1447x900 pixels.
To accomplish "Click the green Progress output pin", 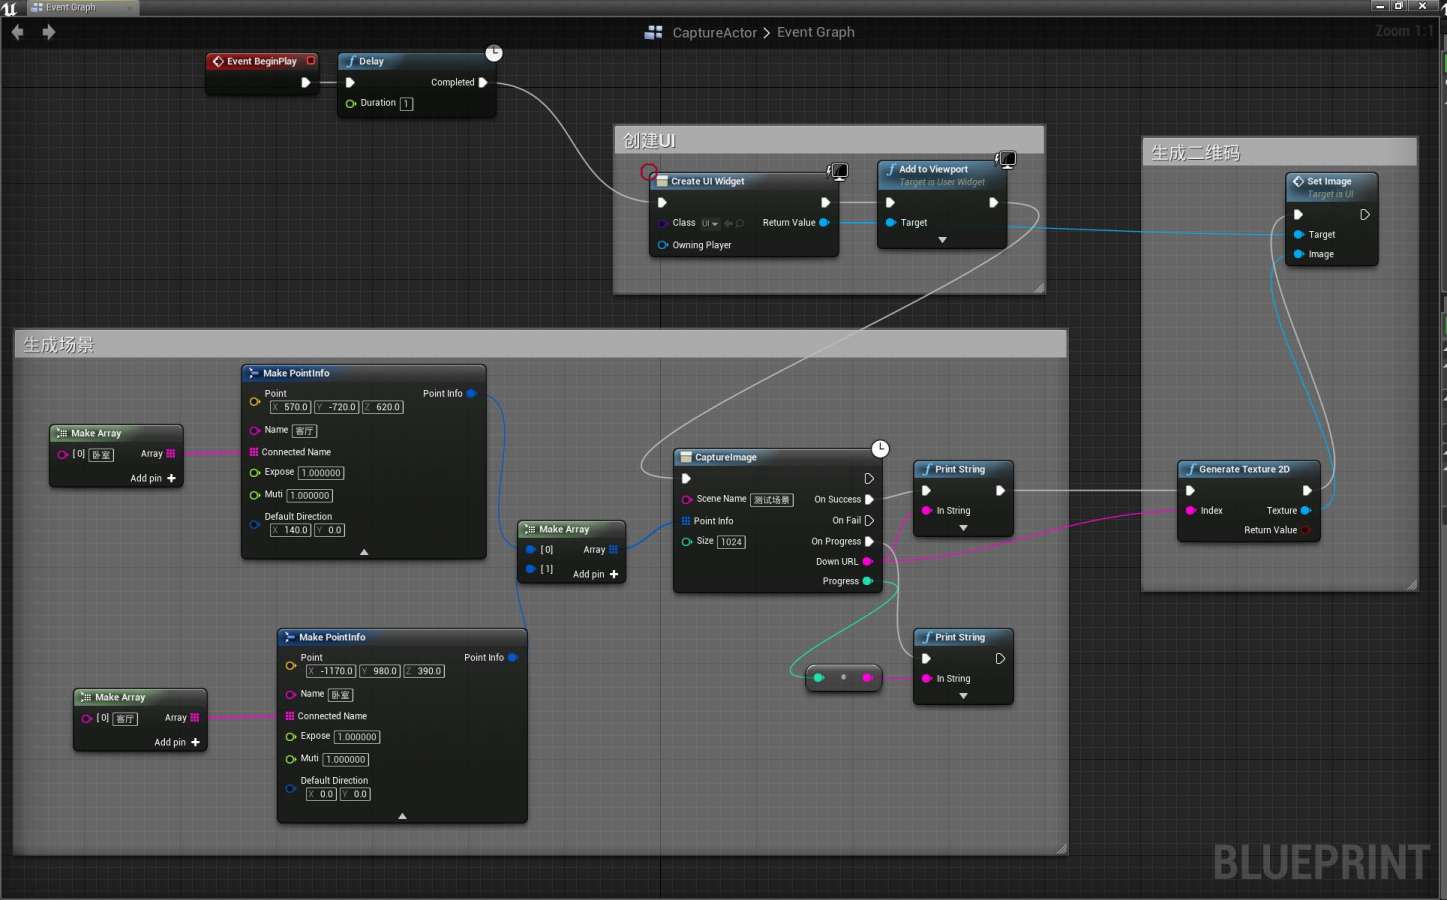I will [867, 581].
